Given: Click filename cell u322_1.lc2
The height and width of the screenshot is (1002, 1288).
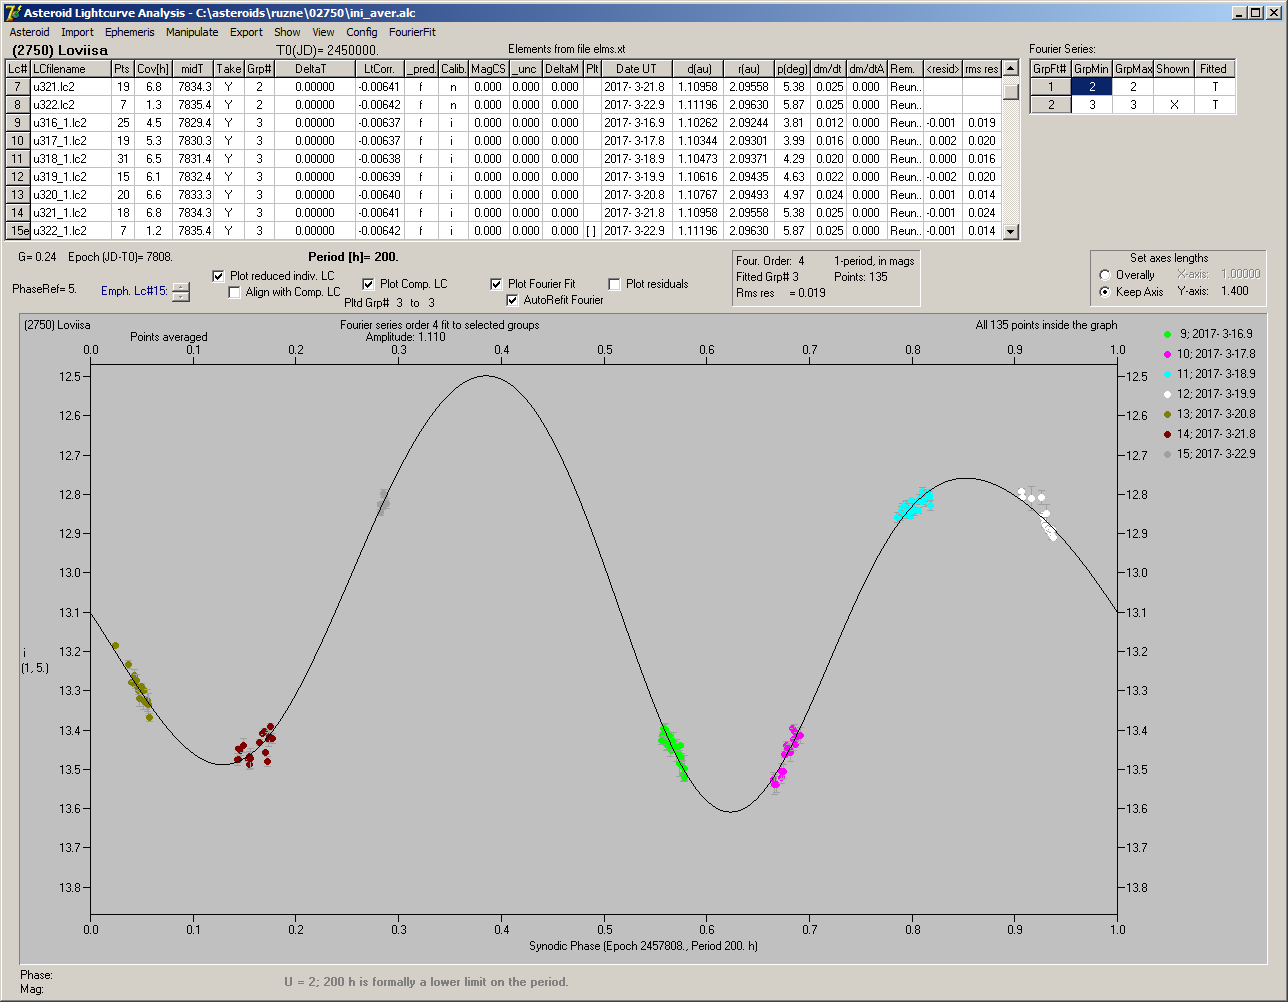Looking at the screenshot, I should pos(70,231).
